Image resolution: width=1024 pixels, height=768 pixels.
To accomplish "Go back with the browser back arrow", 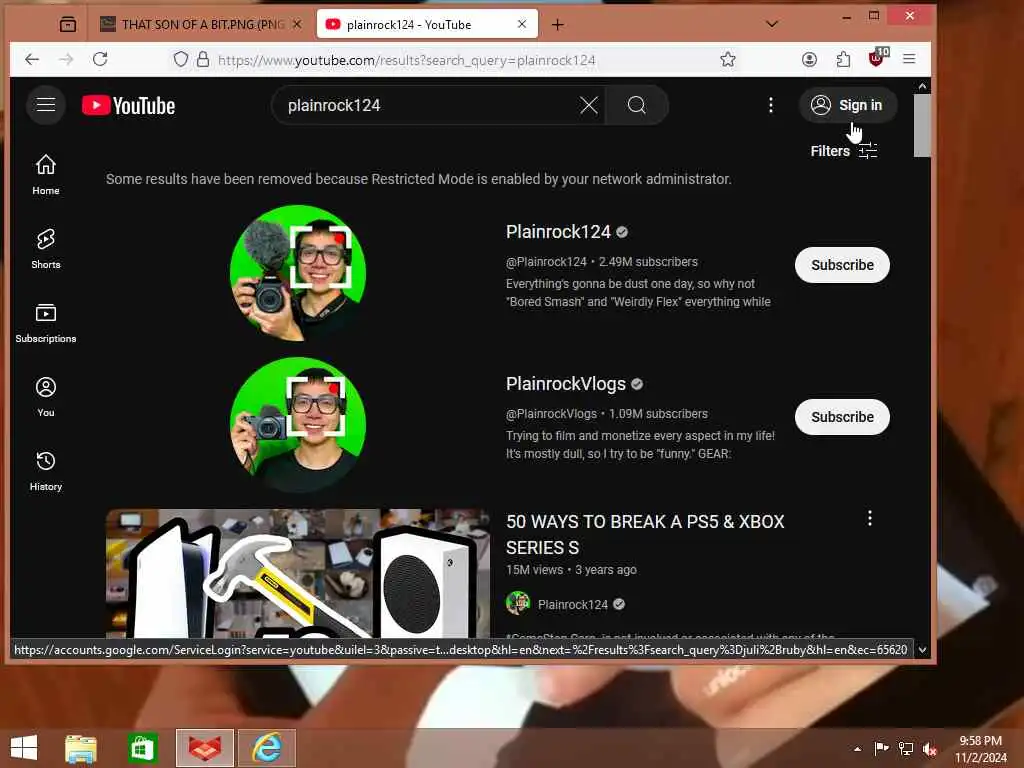I will [x=32, y=59].
